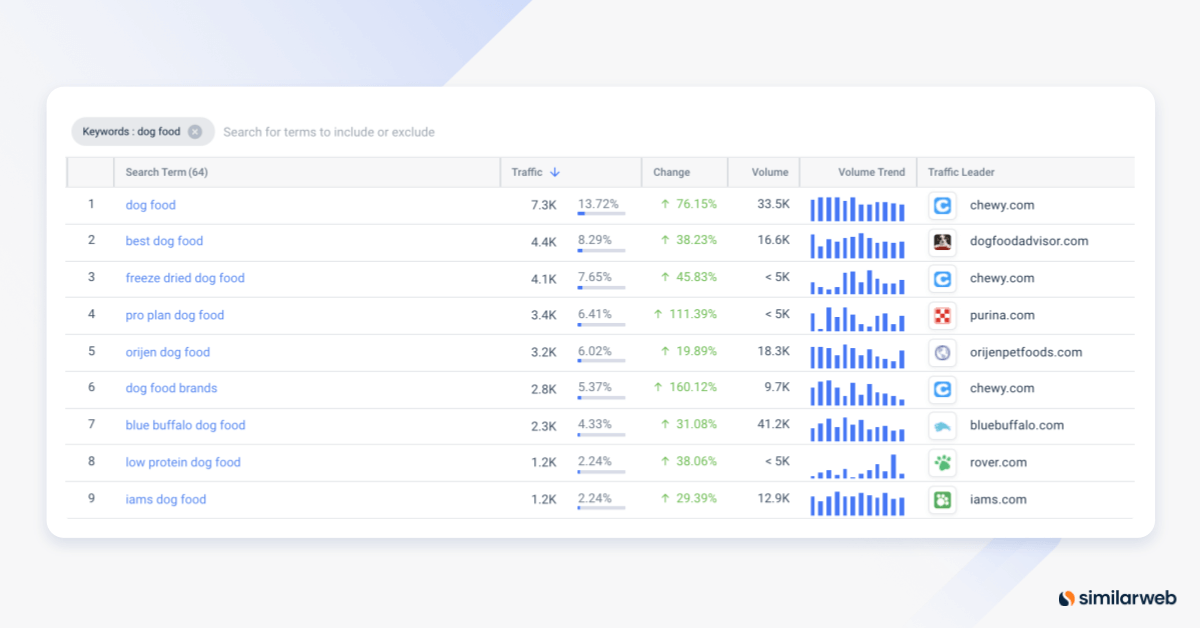Click the 13.72% traffic share bar
The width and height of the screenshot is (1200, 628).
pos(601,213)
